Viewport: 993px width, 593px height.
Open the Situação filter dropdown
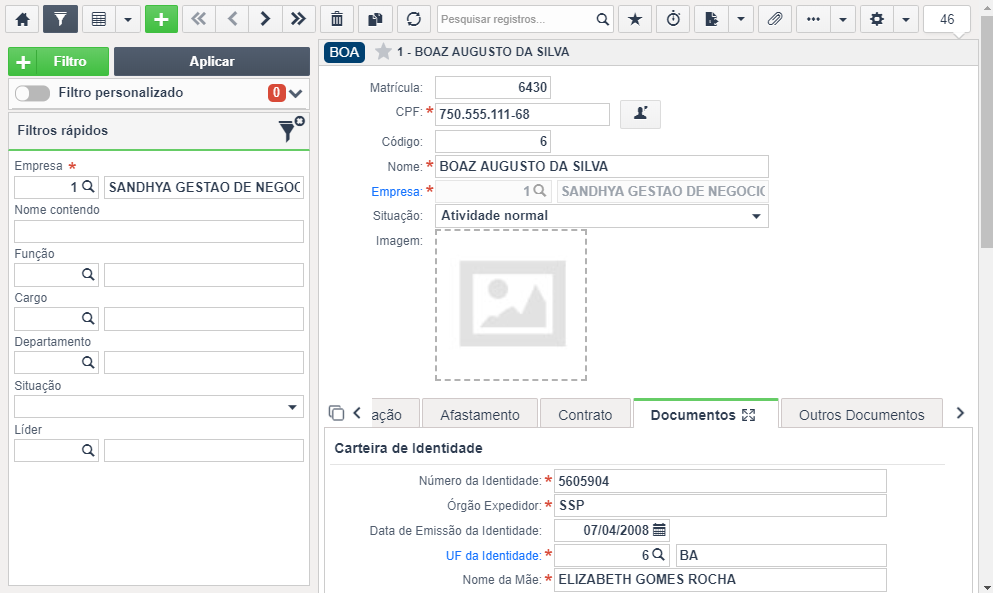pos(159,407)
